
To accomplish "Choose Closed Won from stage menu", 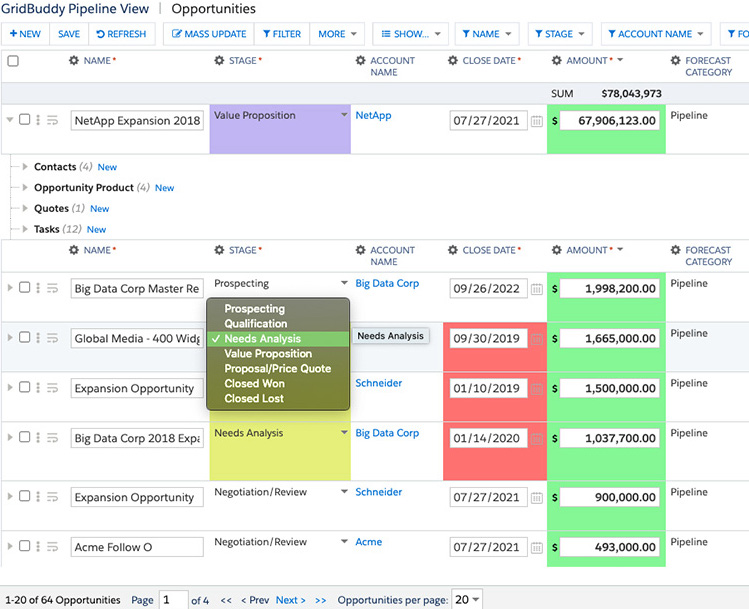I will (x=255, y=384).
